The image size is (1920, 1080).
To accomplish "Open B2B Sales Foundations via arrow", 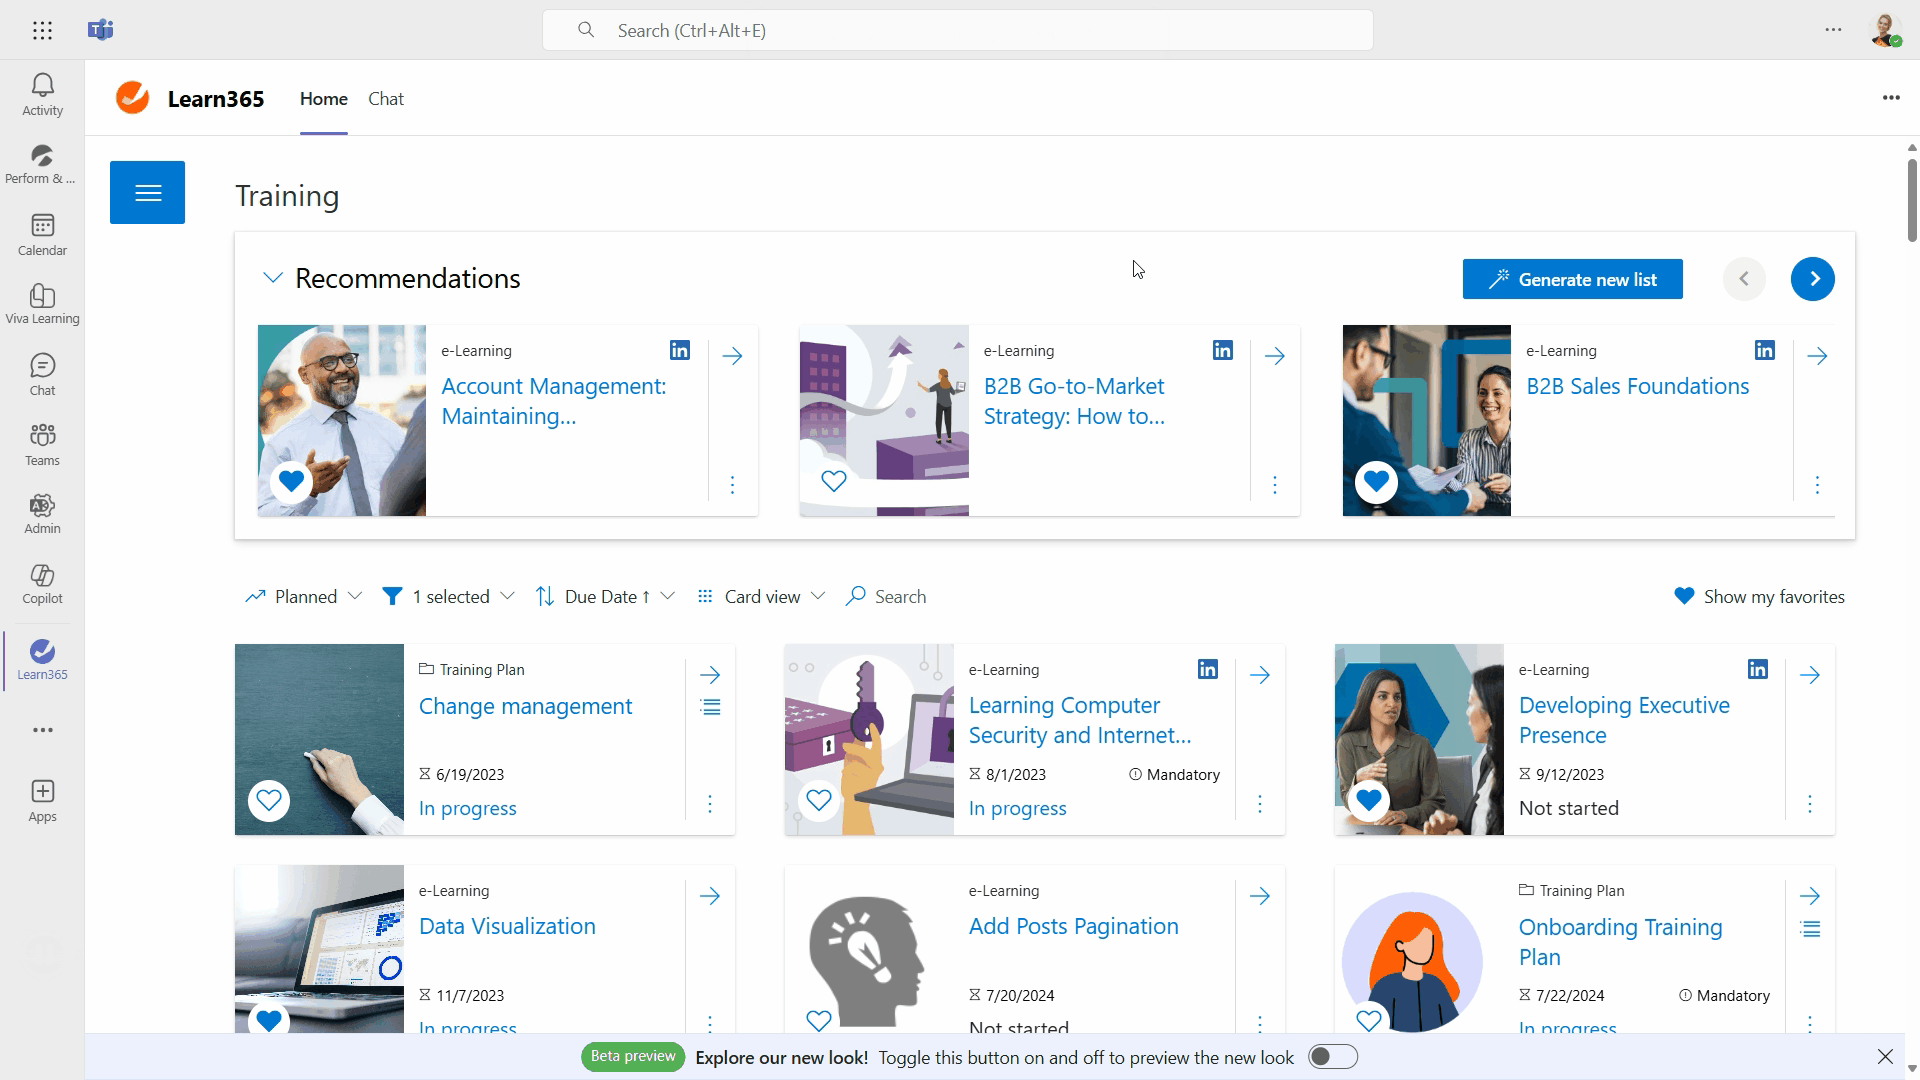I will point(1817,356).
